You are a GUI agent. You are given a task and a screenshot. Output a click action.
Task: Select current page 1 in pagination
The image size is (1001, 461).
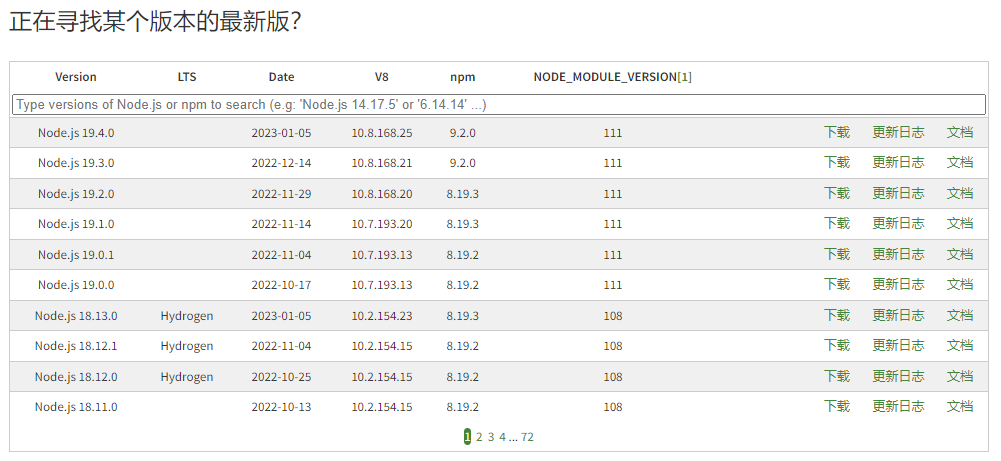tap(467, 437)
